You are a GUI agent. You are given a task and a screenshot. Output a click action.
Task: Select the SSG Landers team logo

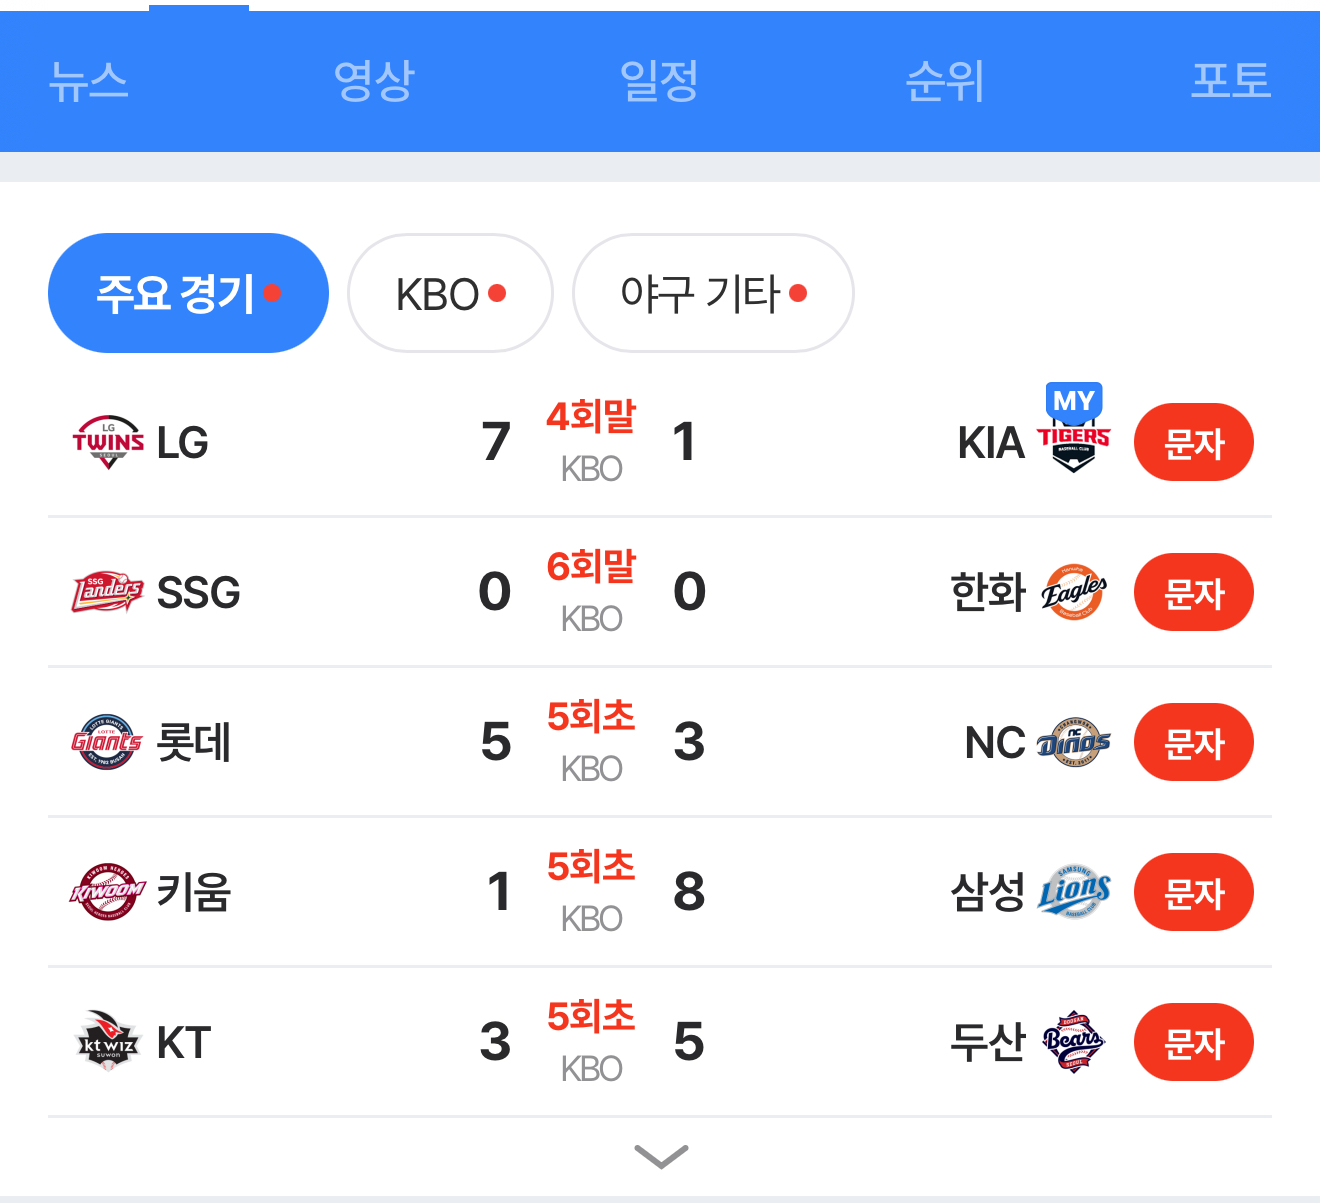click(x=108, y=592)
